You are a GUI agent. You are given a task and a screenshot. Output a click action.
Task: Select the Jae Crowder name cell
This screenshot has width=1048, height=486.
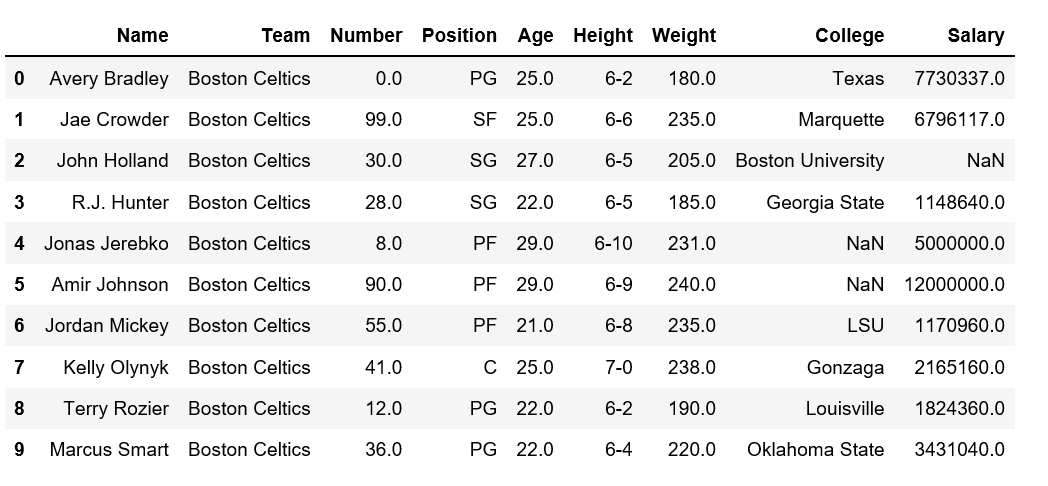[x=114, y=120]
